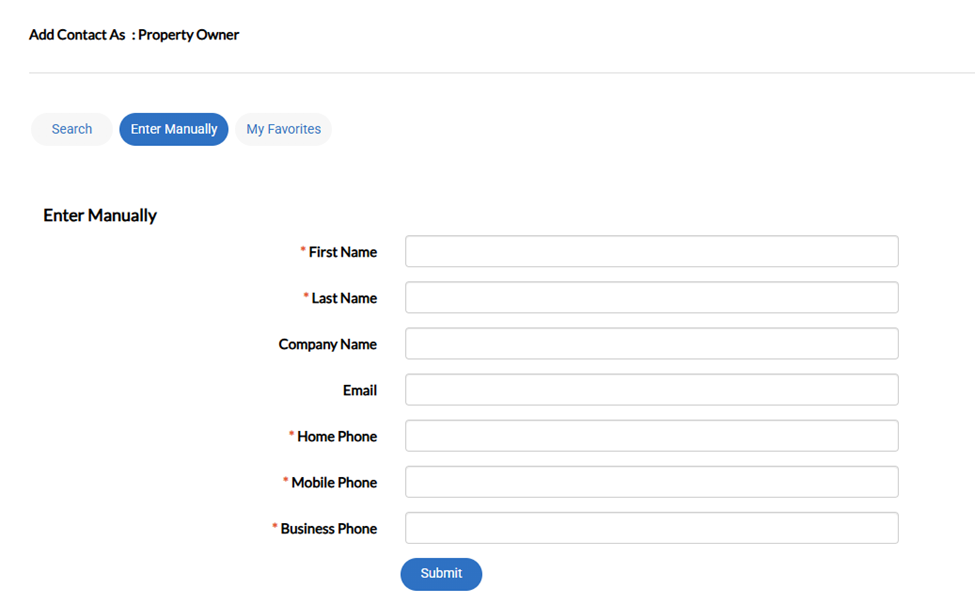
Task: Click the Mobile Phone input field
Action: (x=651, y=482)
